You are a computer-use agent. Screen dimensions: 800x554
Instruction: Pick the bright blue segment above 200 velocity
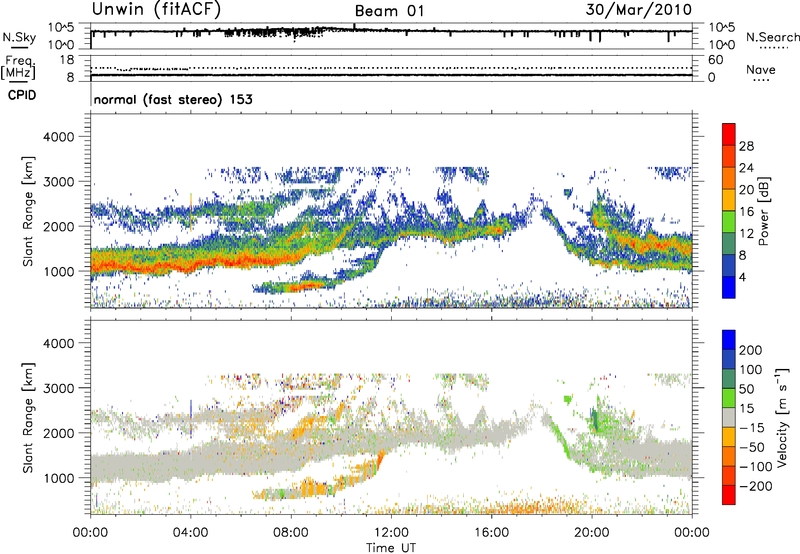click(x=729, y=340)
